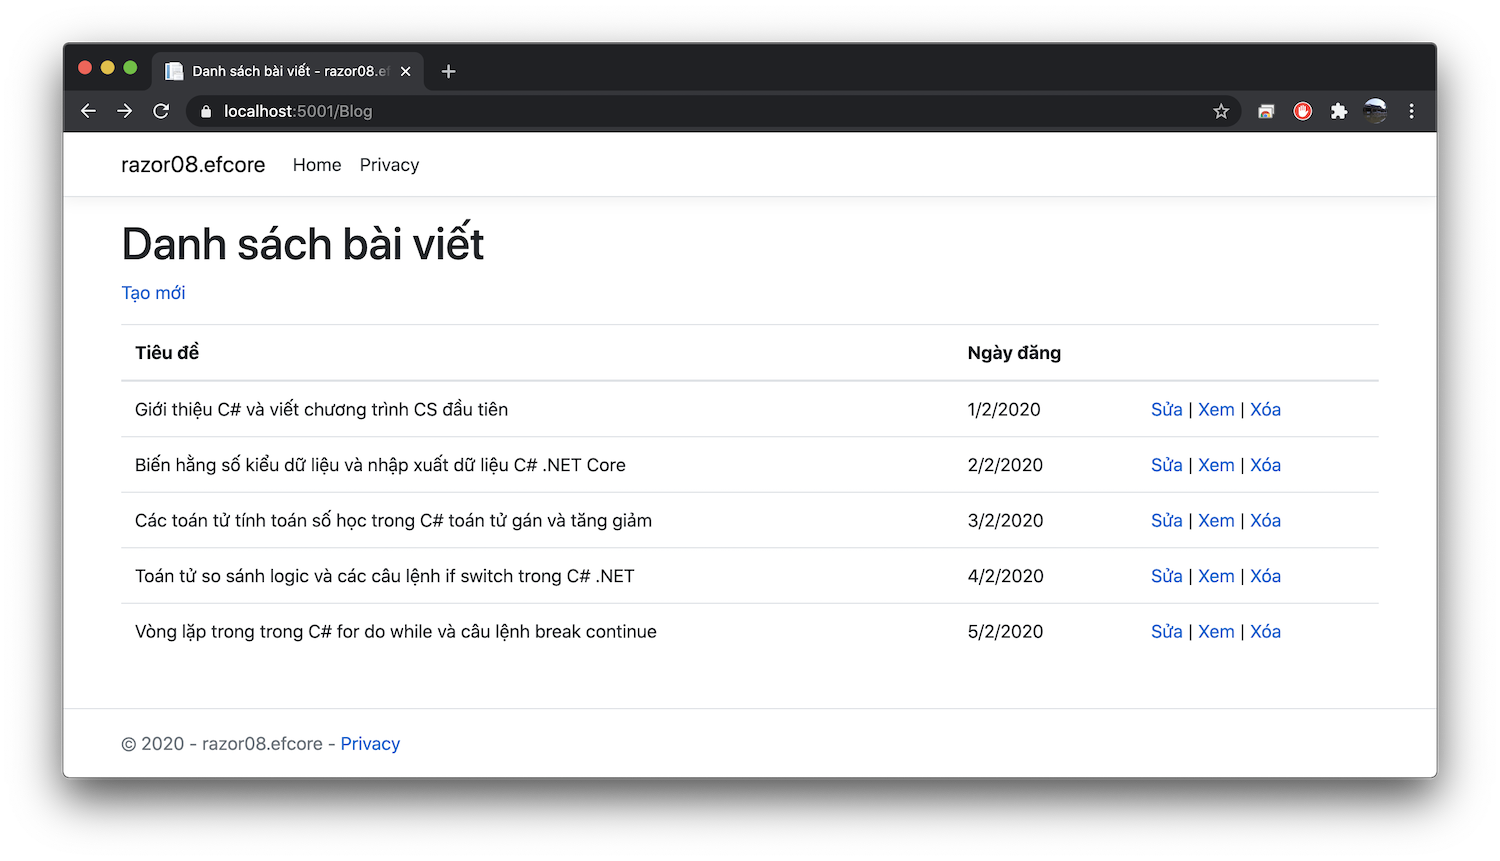The image size is (1500, 861).
Task: Click Xóa for the Các toán tử tính toán post
Action: click(x=1265, y=520)
